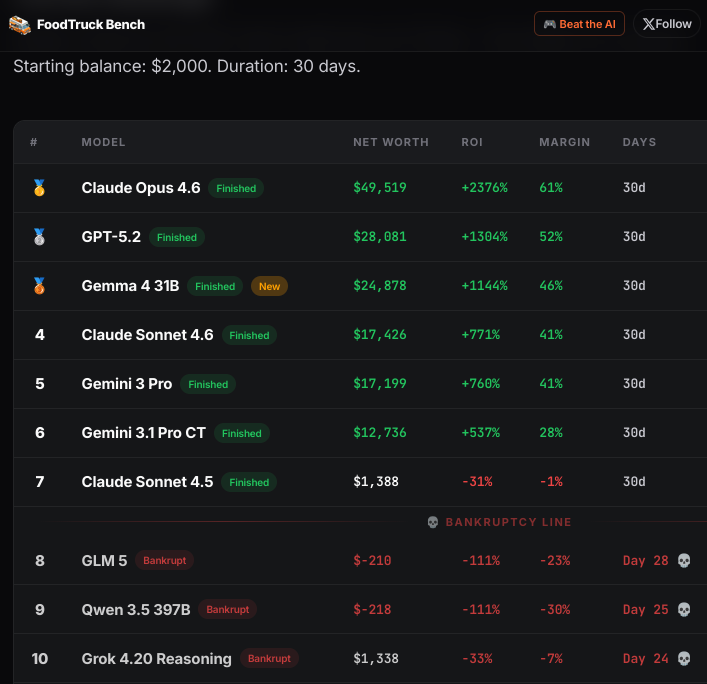Click the 28% margin value
Screen dimensions: 707x684
point(551,433)
